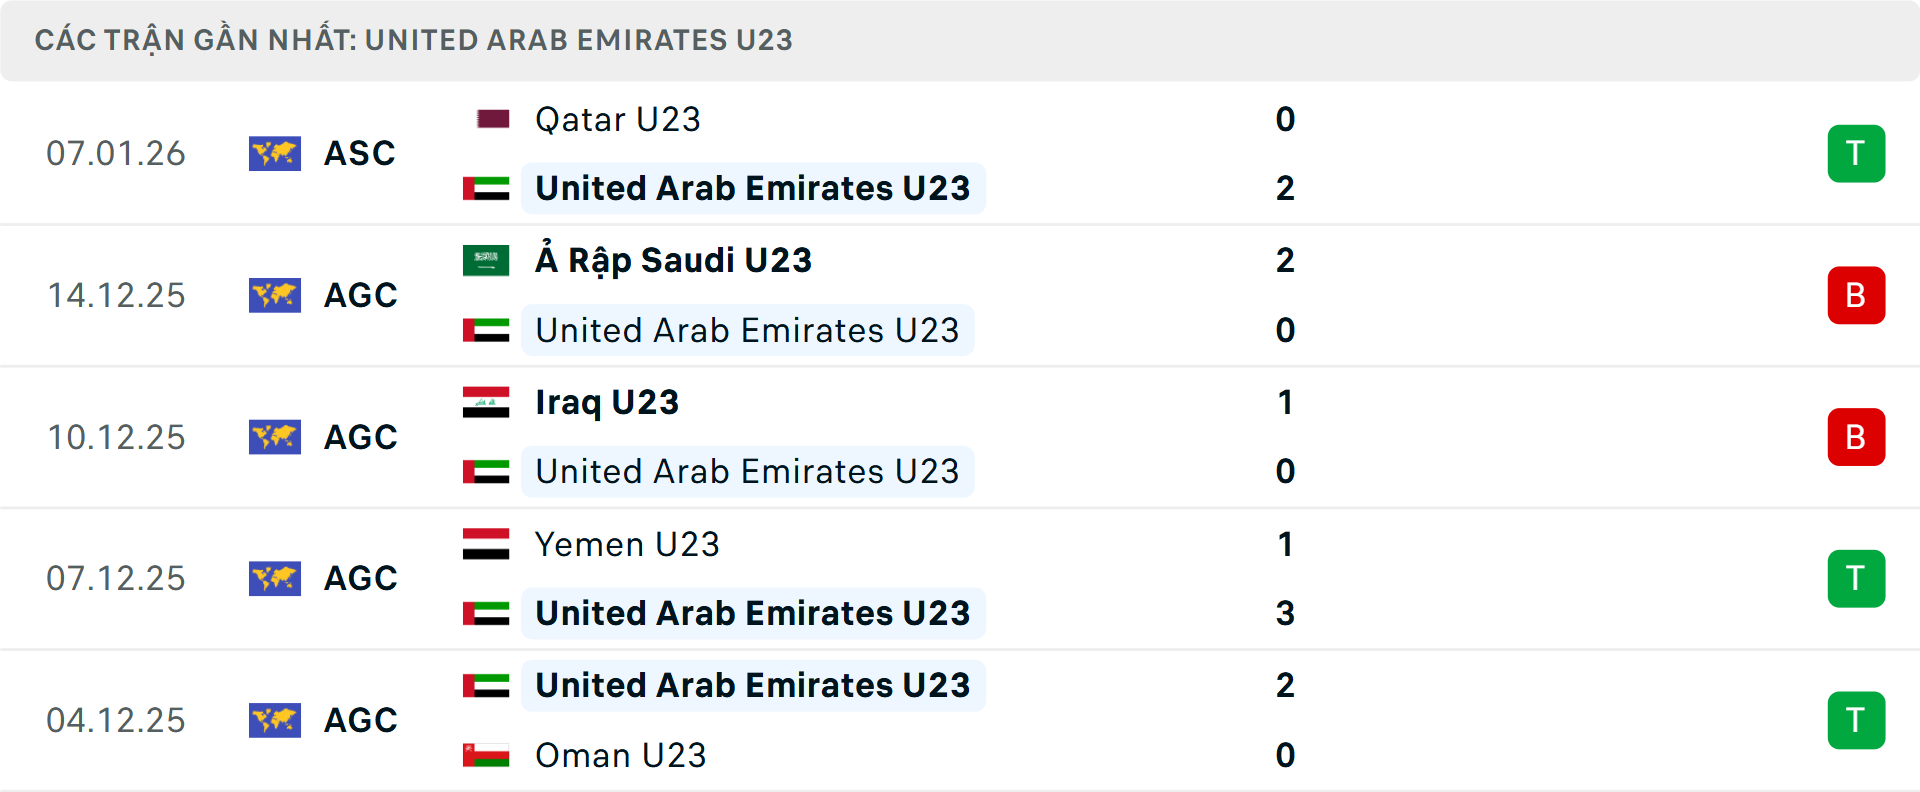Image resolution: width=1920 pixels, height=792 pixels.
Task: Click the UAE flag beside United Arab Emirates U23
Action: pyautogui.click(x=487, y=188)
